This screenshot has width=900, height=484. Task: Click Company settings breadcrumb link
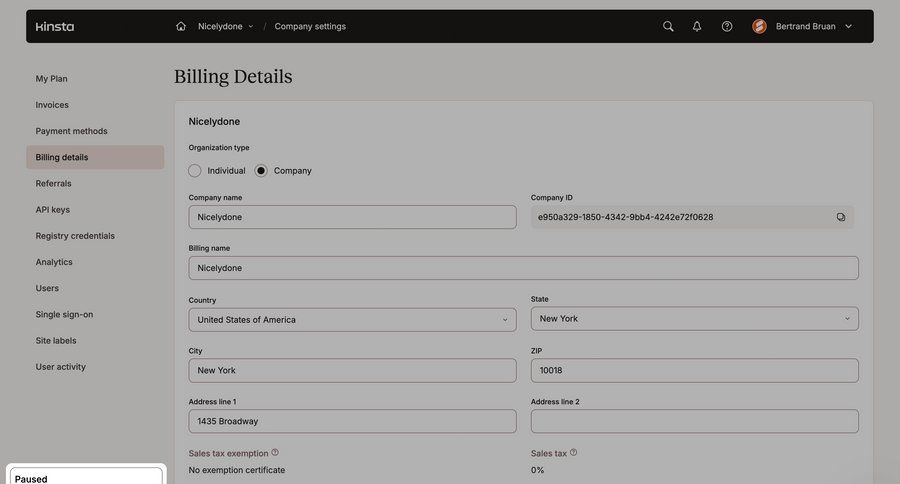tap(310, 26)
